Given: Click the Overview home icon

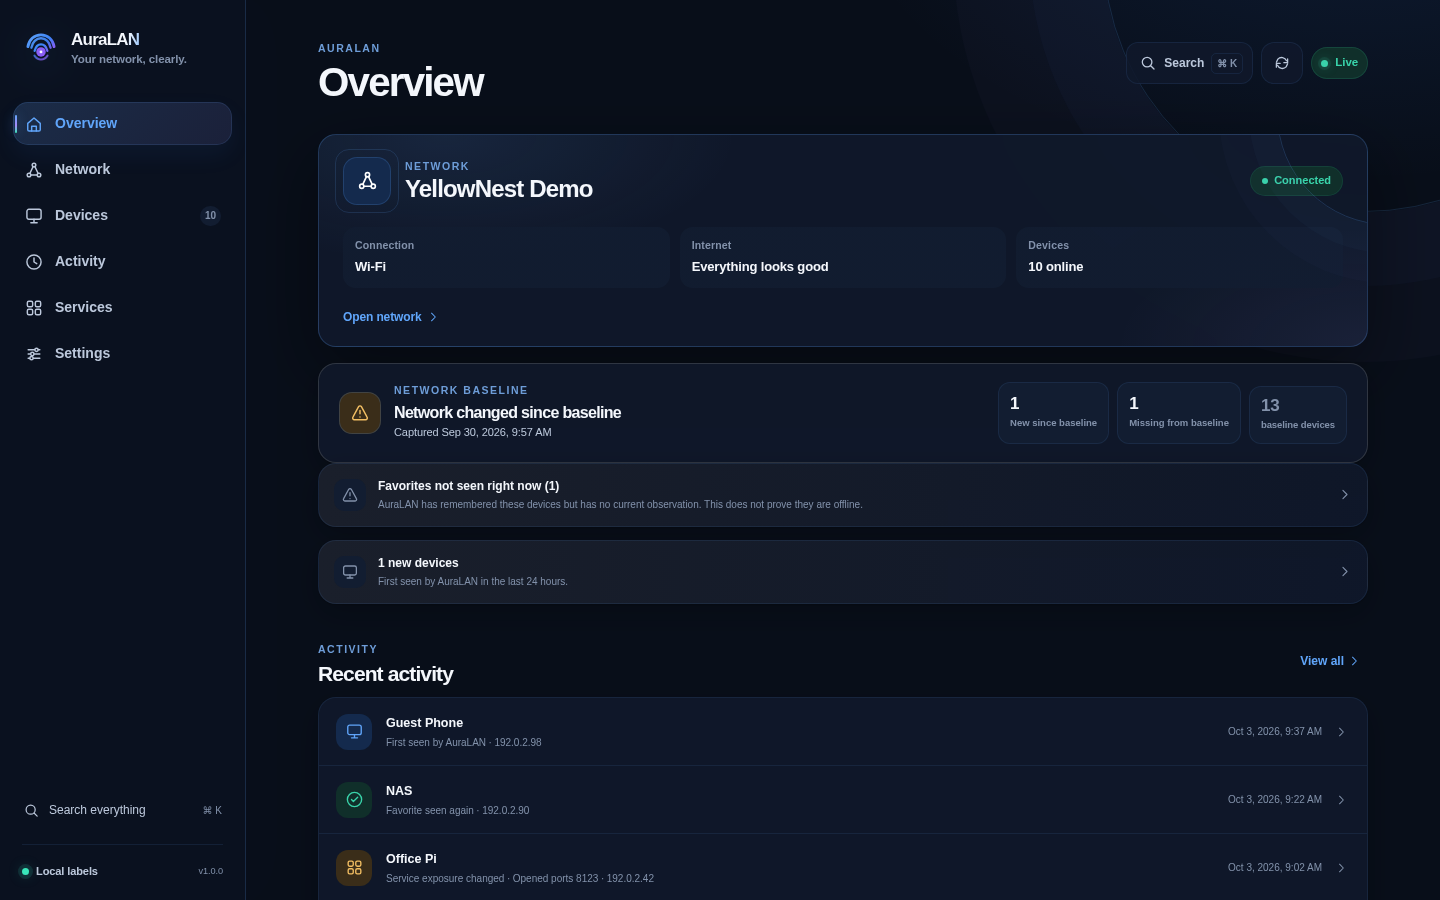Looking at the screenshot, I should pos(34,124).
